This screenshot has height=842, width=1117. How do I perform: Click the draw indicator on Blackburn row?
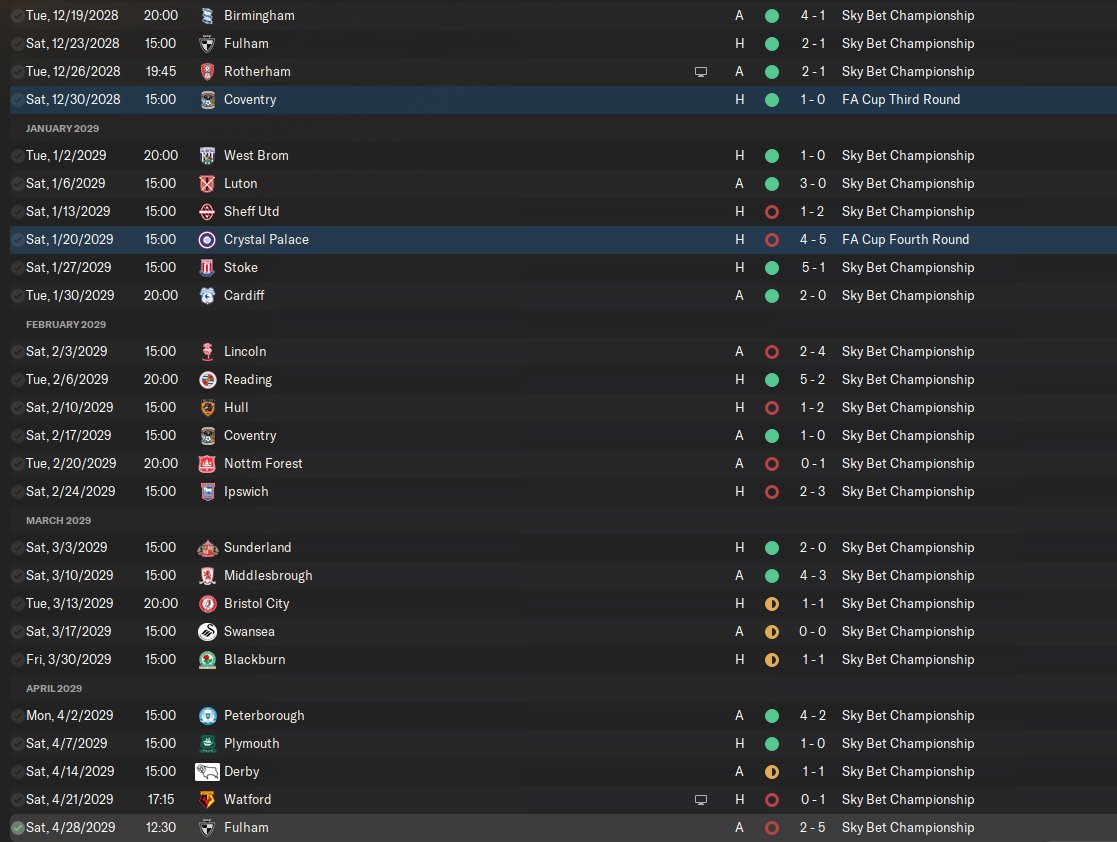(771, 660)
